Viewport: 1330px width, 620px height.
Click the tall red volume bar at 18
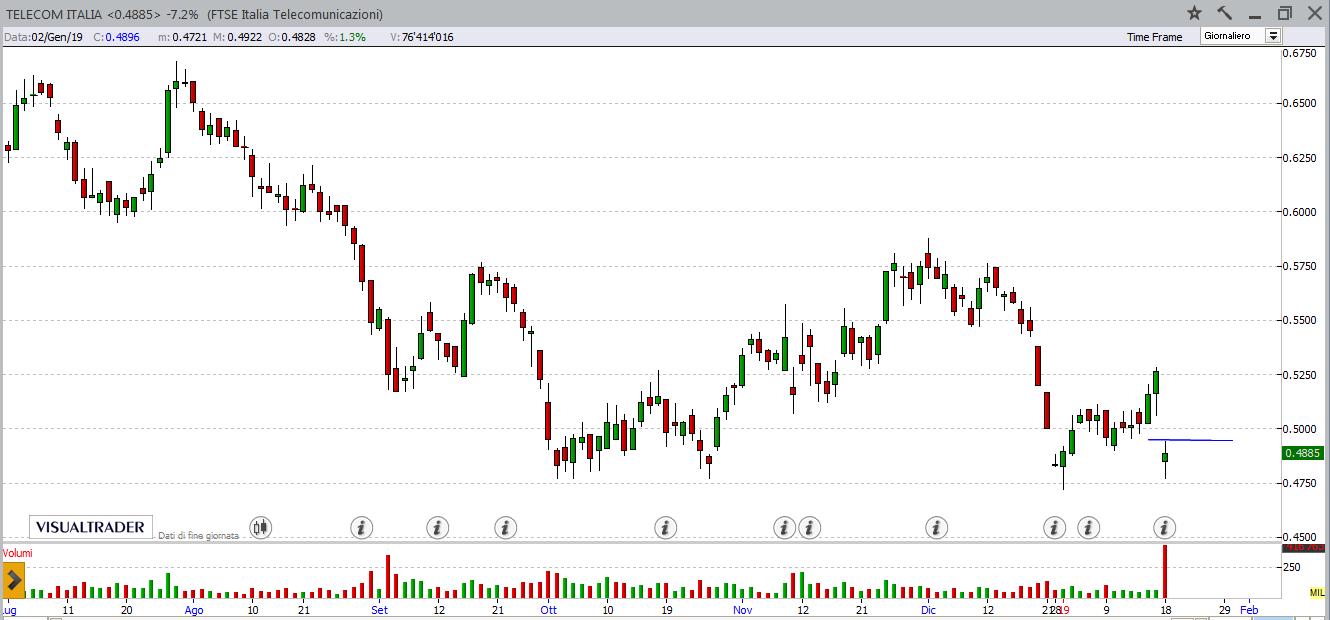tap(1165, 571)
